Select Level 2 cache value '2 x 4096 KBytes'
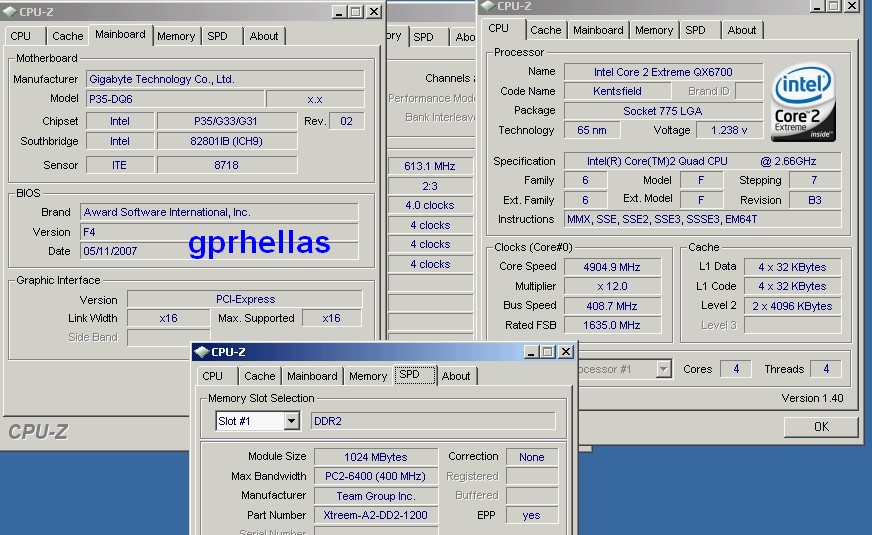Screen dimensions: 872x535 pos(792,306)
